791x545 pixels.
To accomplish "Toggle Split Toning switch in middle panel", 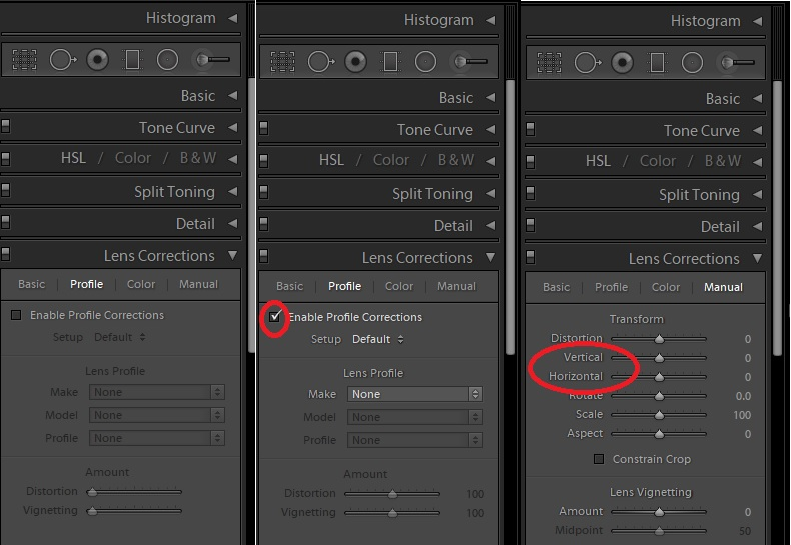I will 263,192.
